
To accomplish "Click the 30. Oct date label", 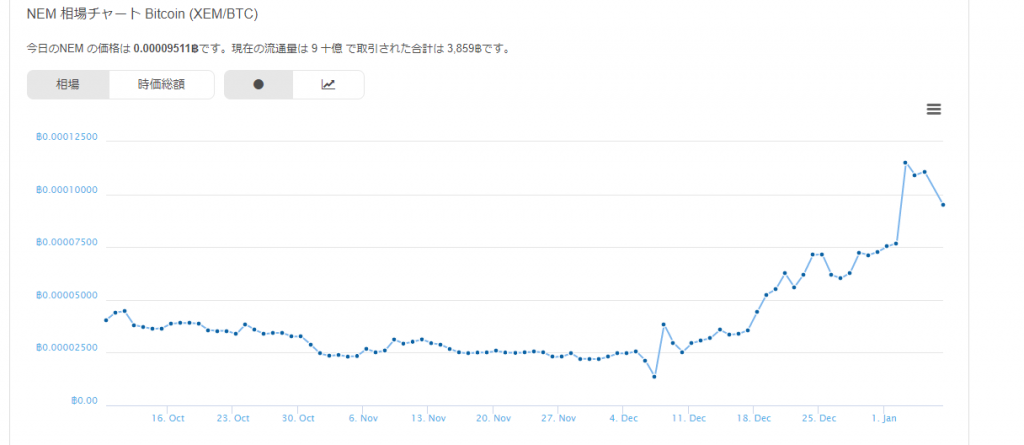I will click(x=298, y=418).
